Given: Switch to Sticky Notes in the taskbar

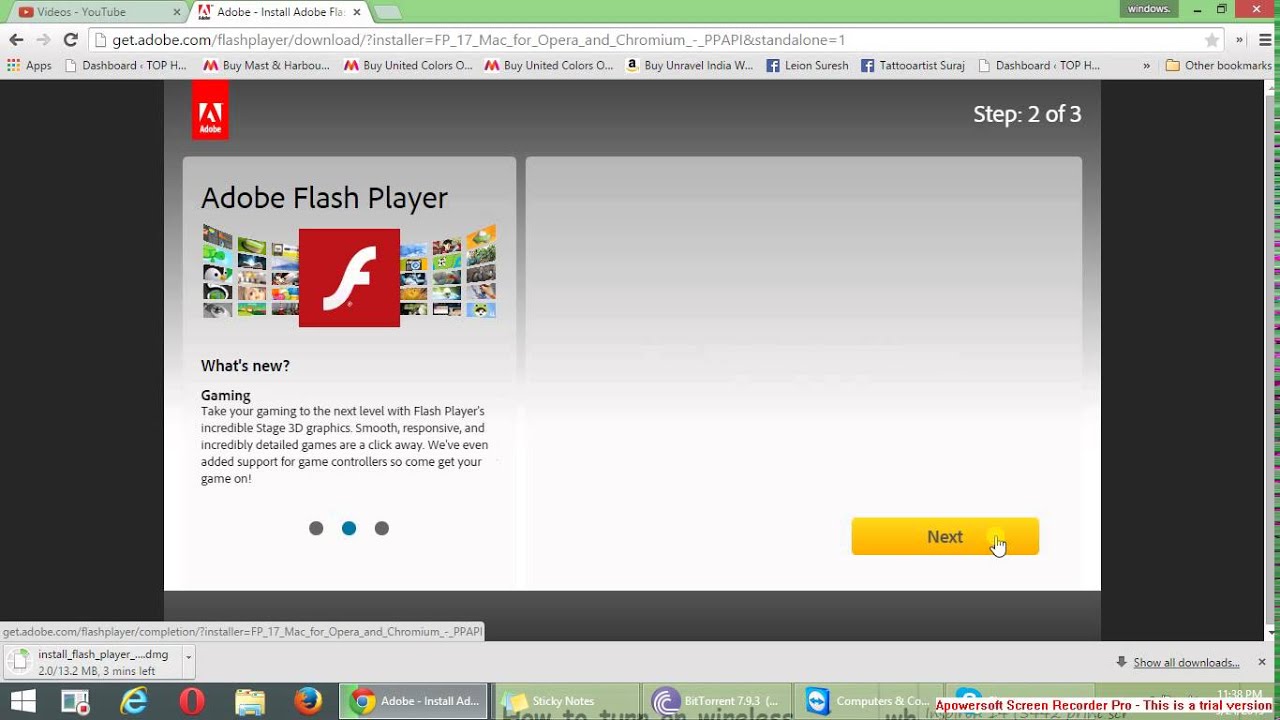Looking at the screenshot, I should [x=566, y=701].
